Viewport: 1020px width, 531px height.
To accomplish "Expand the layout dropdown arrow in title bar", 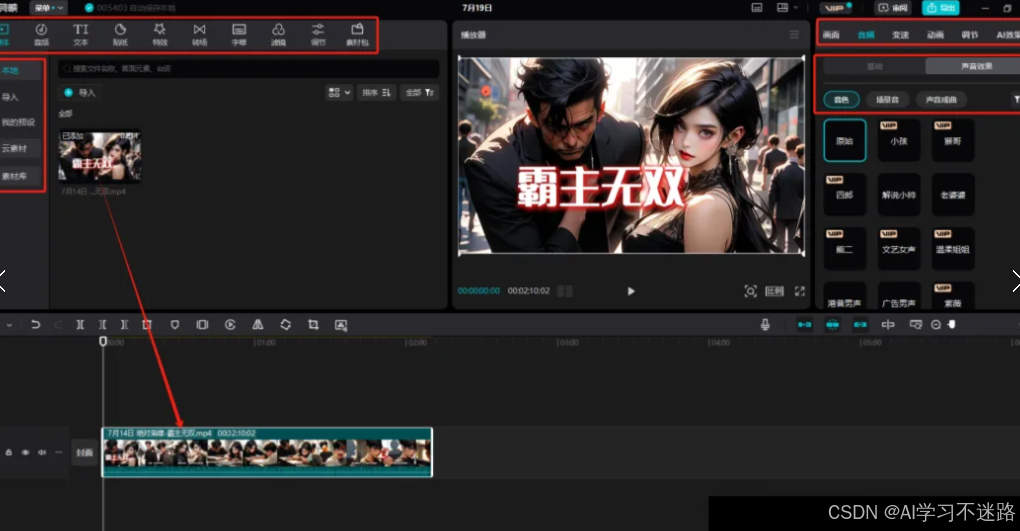I will 795,8.
